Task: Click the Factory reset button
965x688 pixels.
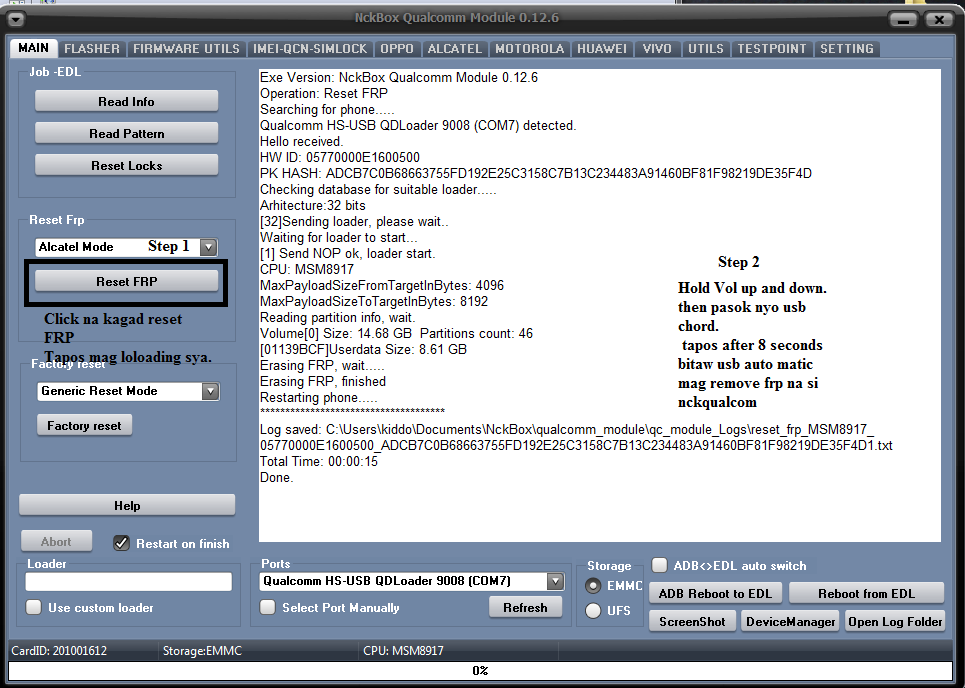Action: (84, 425)
